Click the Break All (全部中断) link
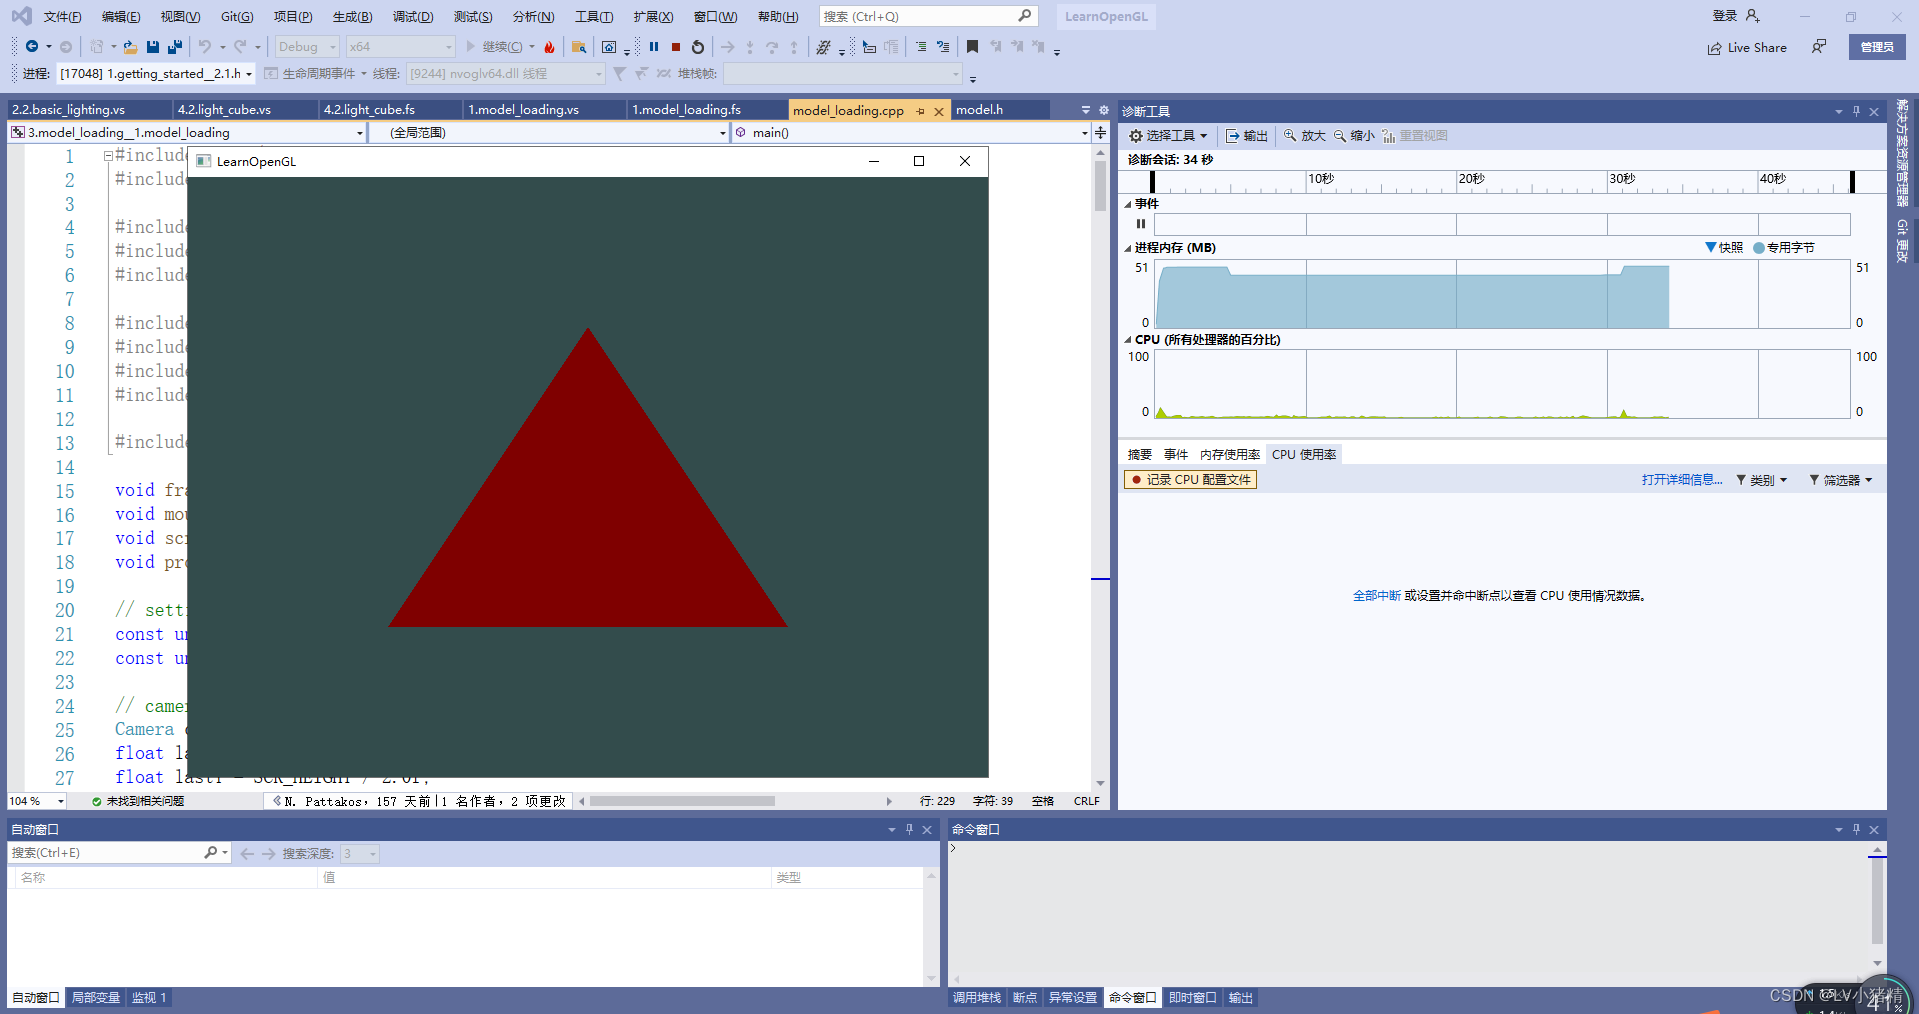 point(1377,596)
